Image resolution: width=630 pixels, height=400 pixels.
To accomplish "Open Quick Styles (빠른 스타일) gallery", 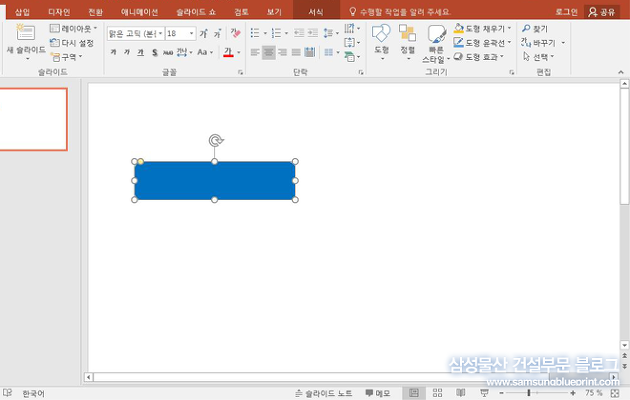I will (x=436, y=43).
